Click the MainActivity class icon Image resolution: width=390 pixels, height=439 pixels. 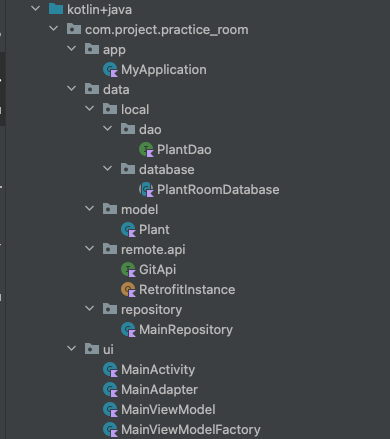[x=110, y=370]
